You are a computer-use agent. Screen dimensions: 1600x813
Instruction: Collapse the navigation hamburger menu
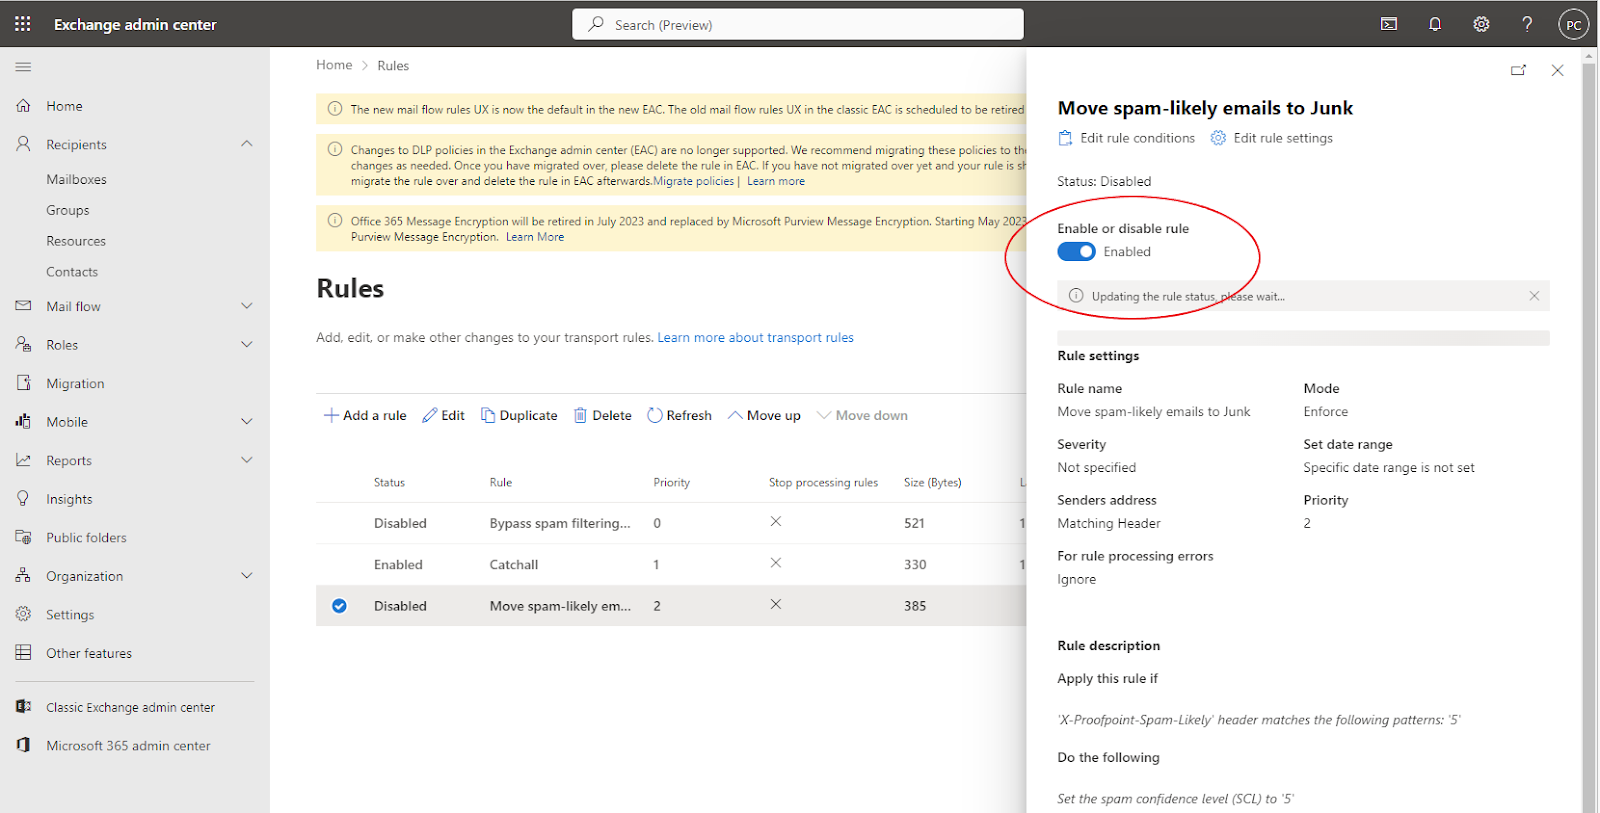23,67
